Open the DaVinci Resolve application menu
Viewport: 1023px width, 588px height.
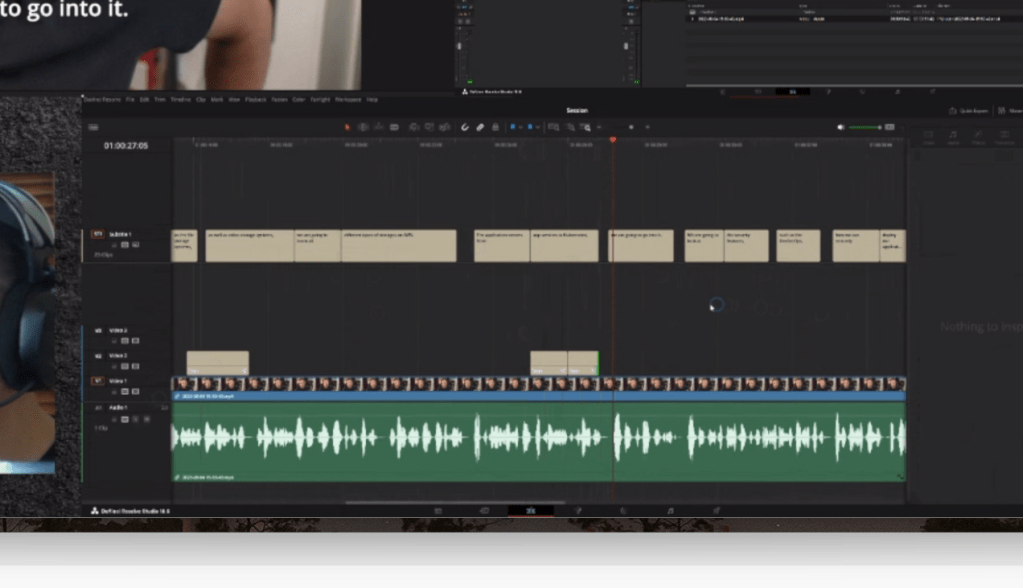pyautogui.click(x=102, y=100)
